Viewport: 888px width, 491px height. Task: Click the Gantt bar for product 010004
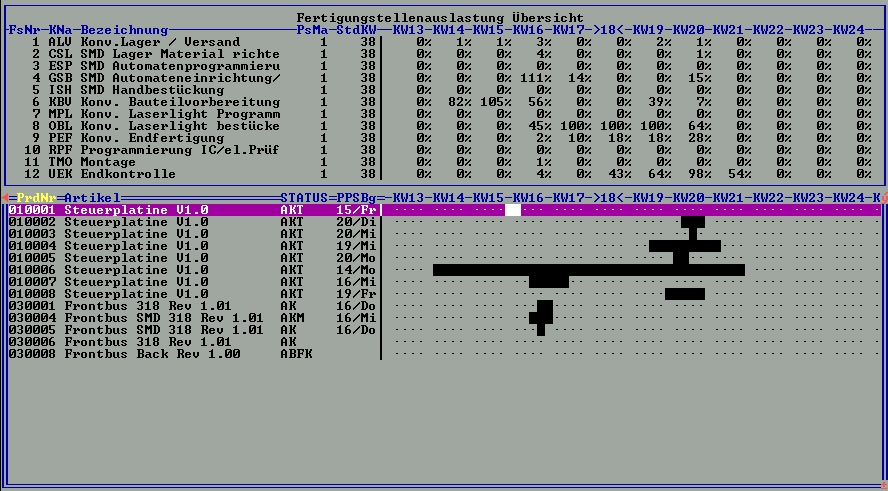(684, 246)
